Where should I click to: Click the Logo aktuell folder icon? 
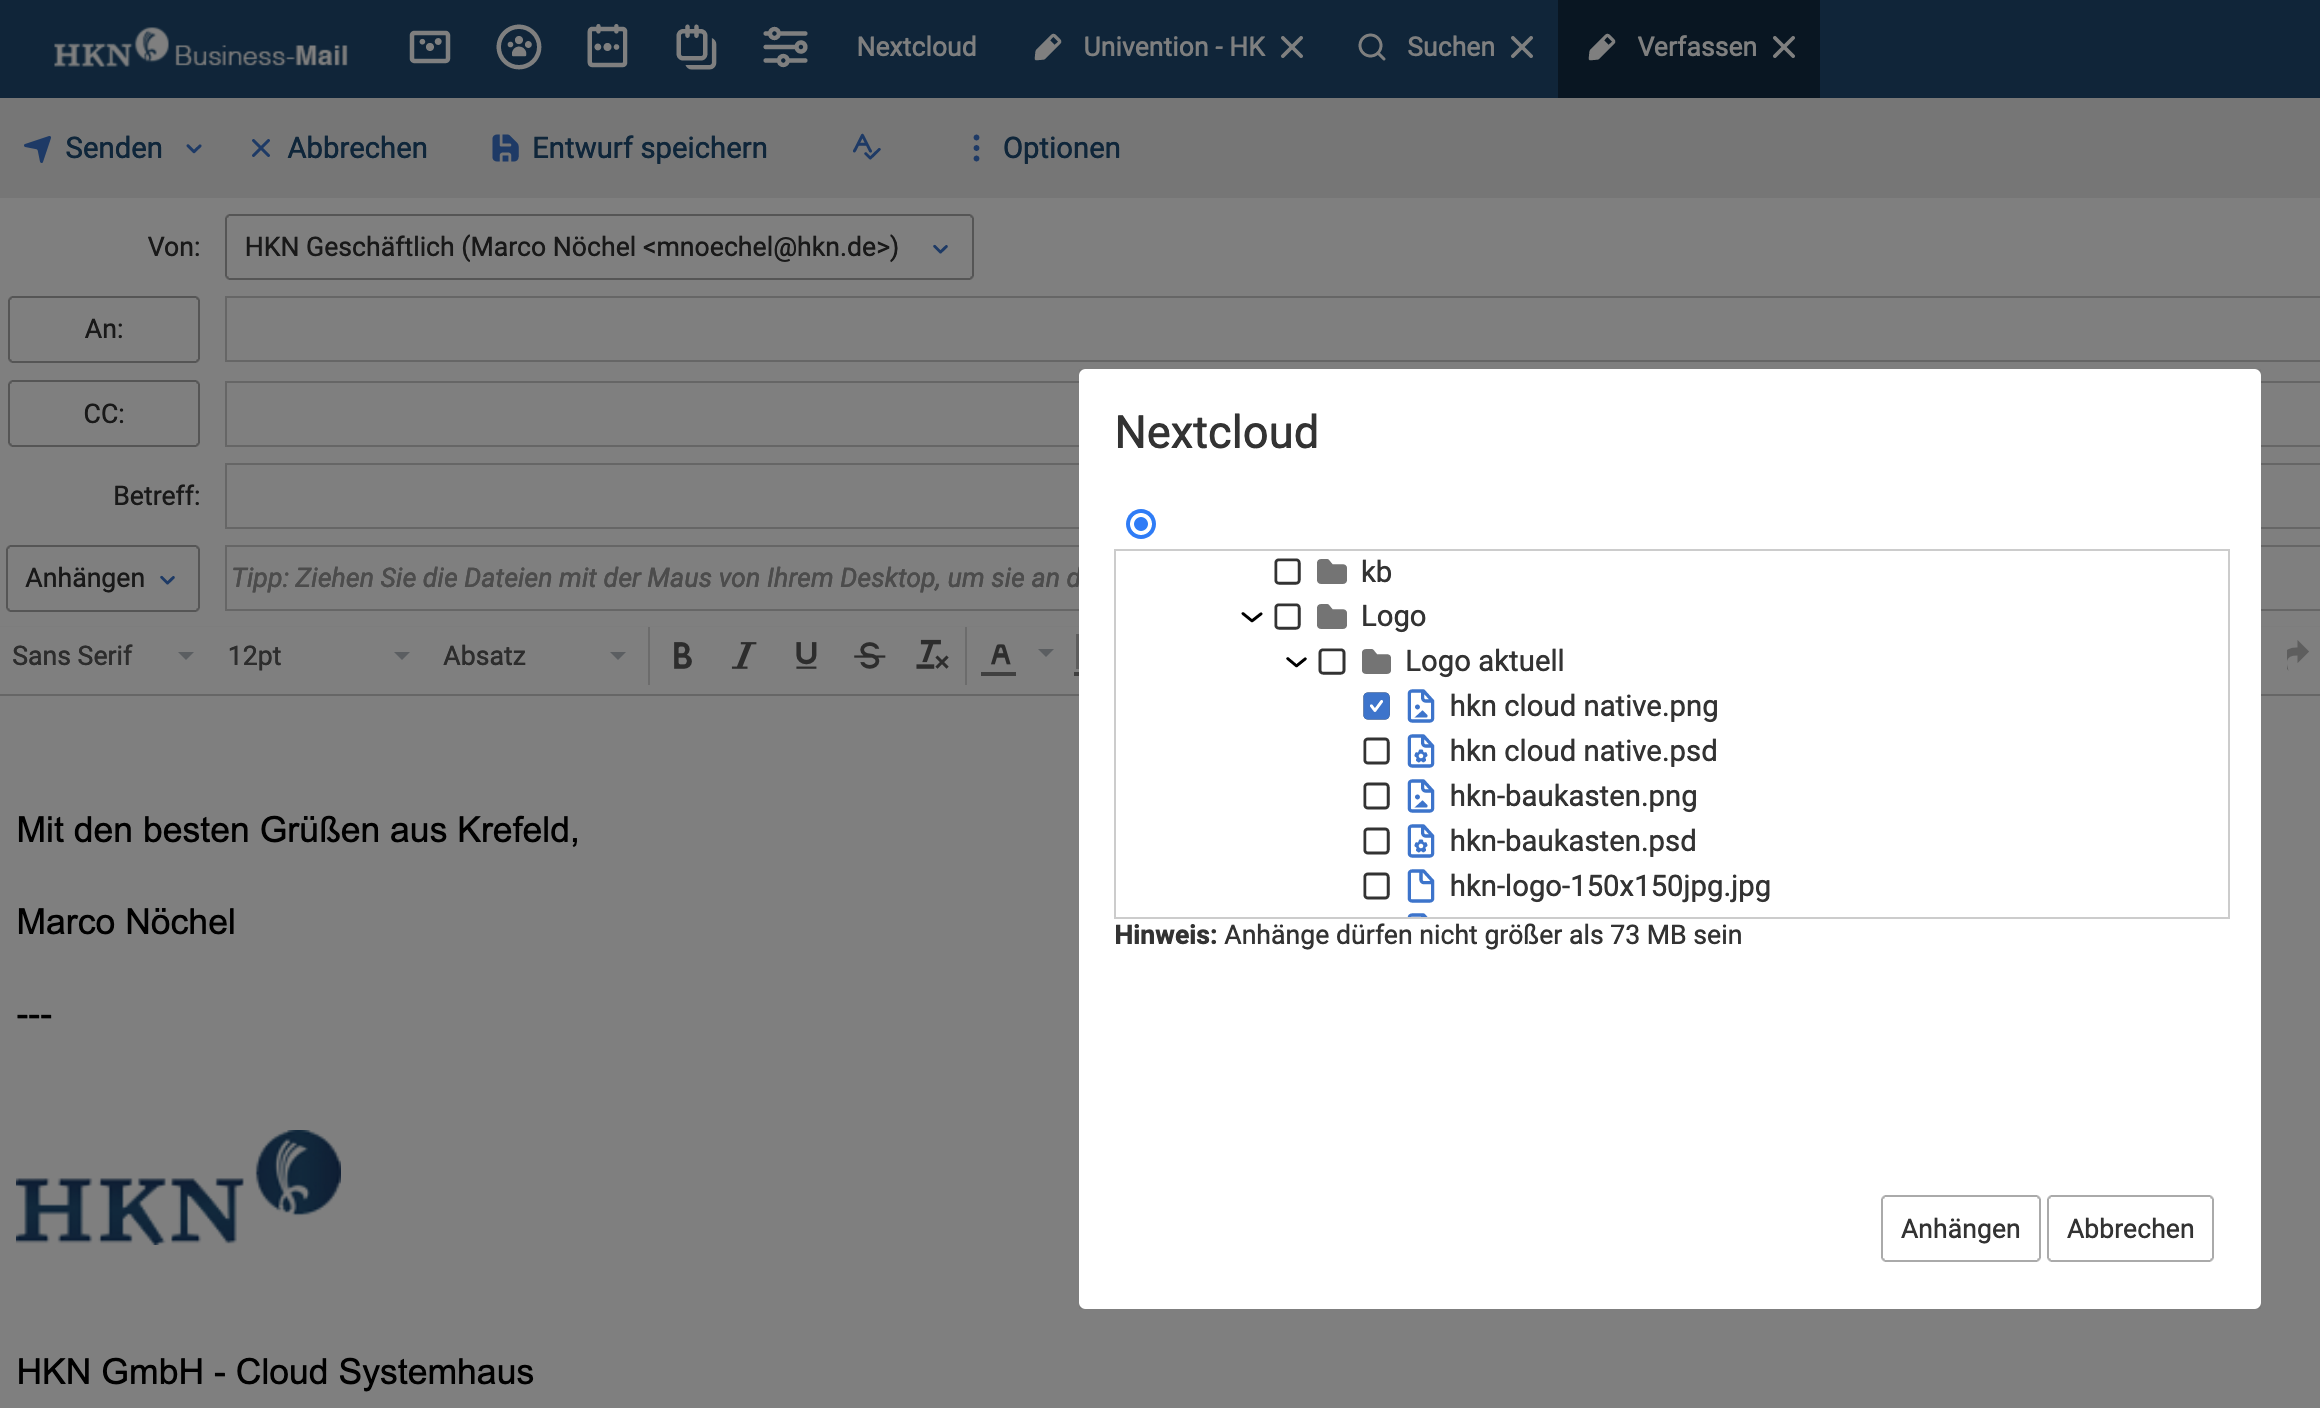pos(1376,662)
